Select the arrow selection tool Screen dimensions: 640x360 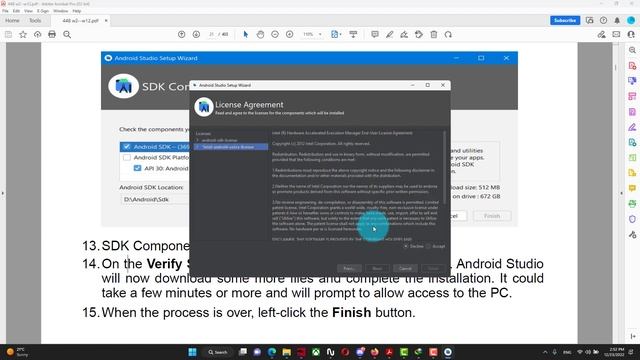[x=246, y=35]
